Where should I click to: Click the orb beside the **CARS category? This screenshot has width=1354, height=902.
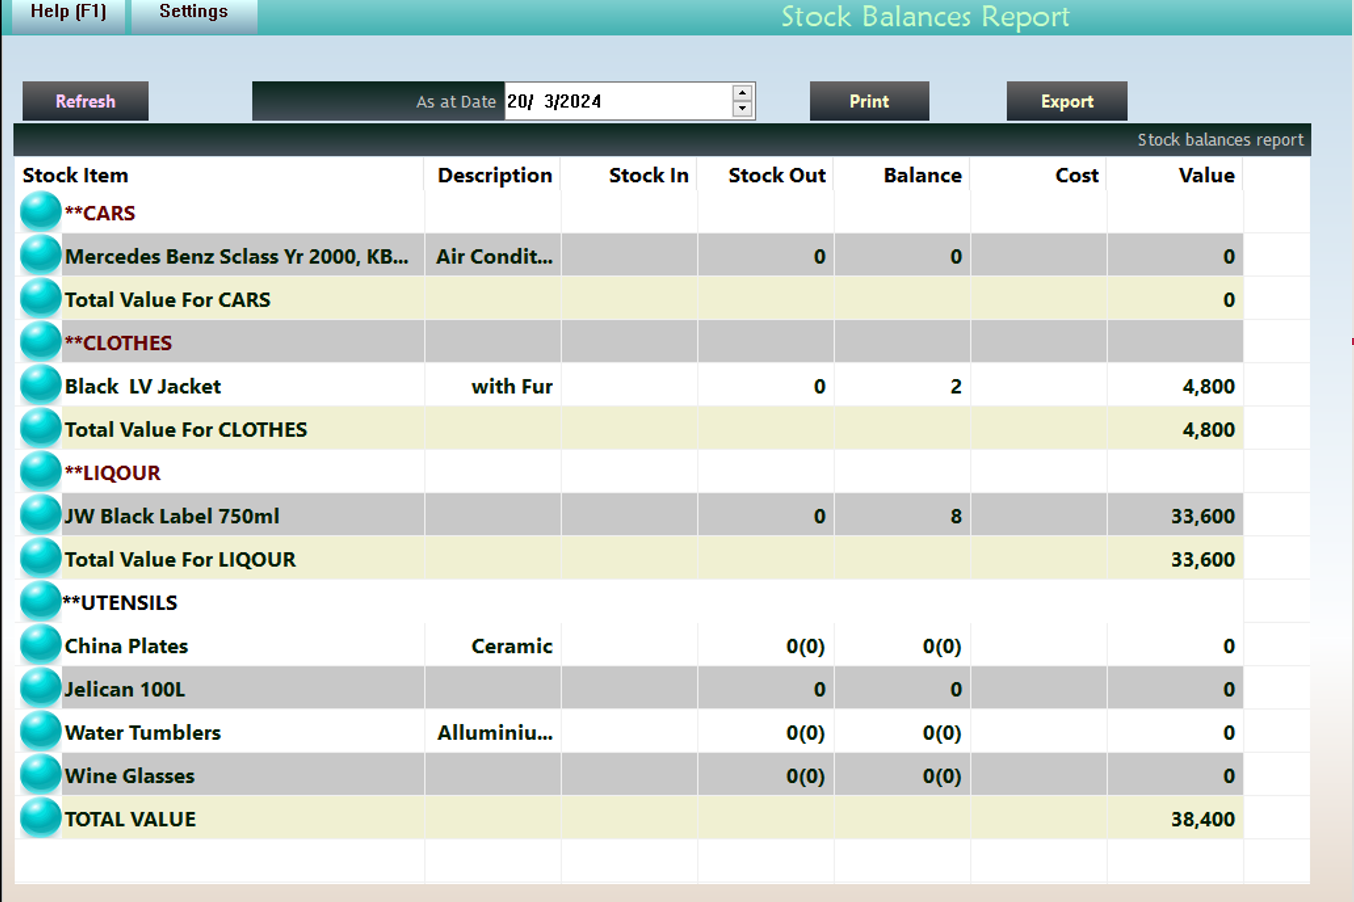coord(40,212)
